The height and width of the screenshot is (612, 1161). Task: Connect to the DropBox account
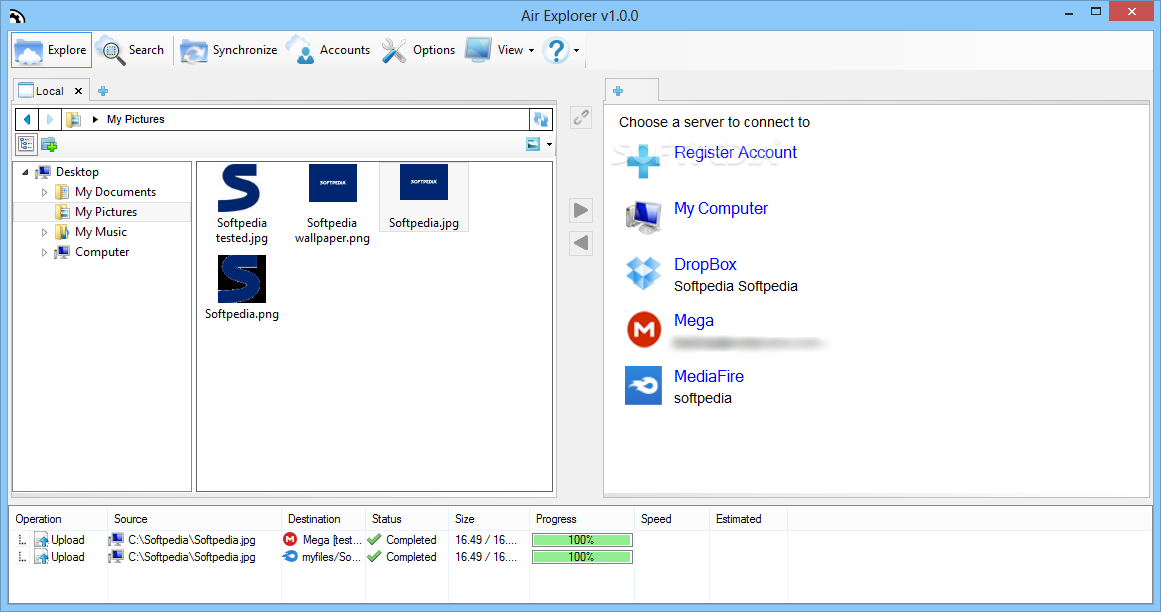pos(705,264)
